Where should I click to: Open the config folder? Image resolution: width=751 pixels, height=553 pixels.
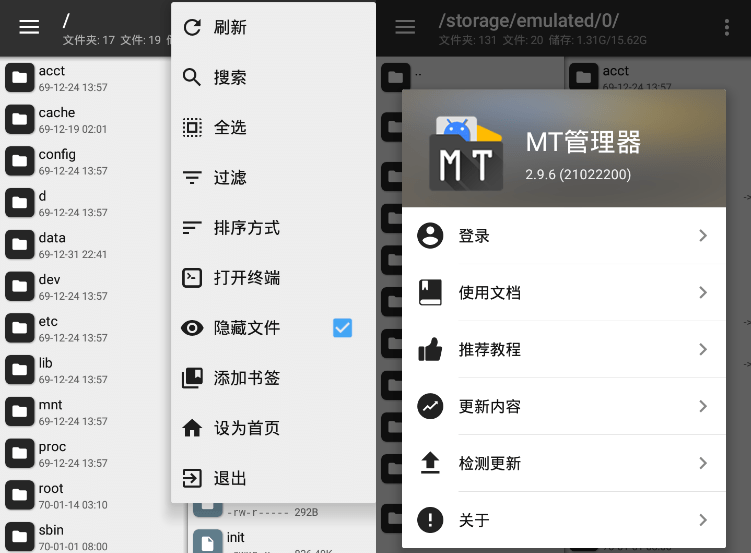pyautogui.click(x=86, y=161)
